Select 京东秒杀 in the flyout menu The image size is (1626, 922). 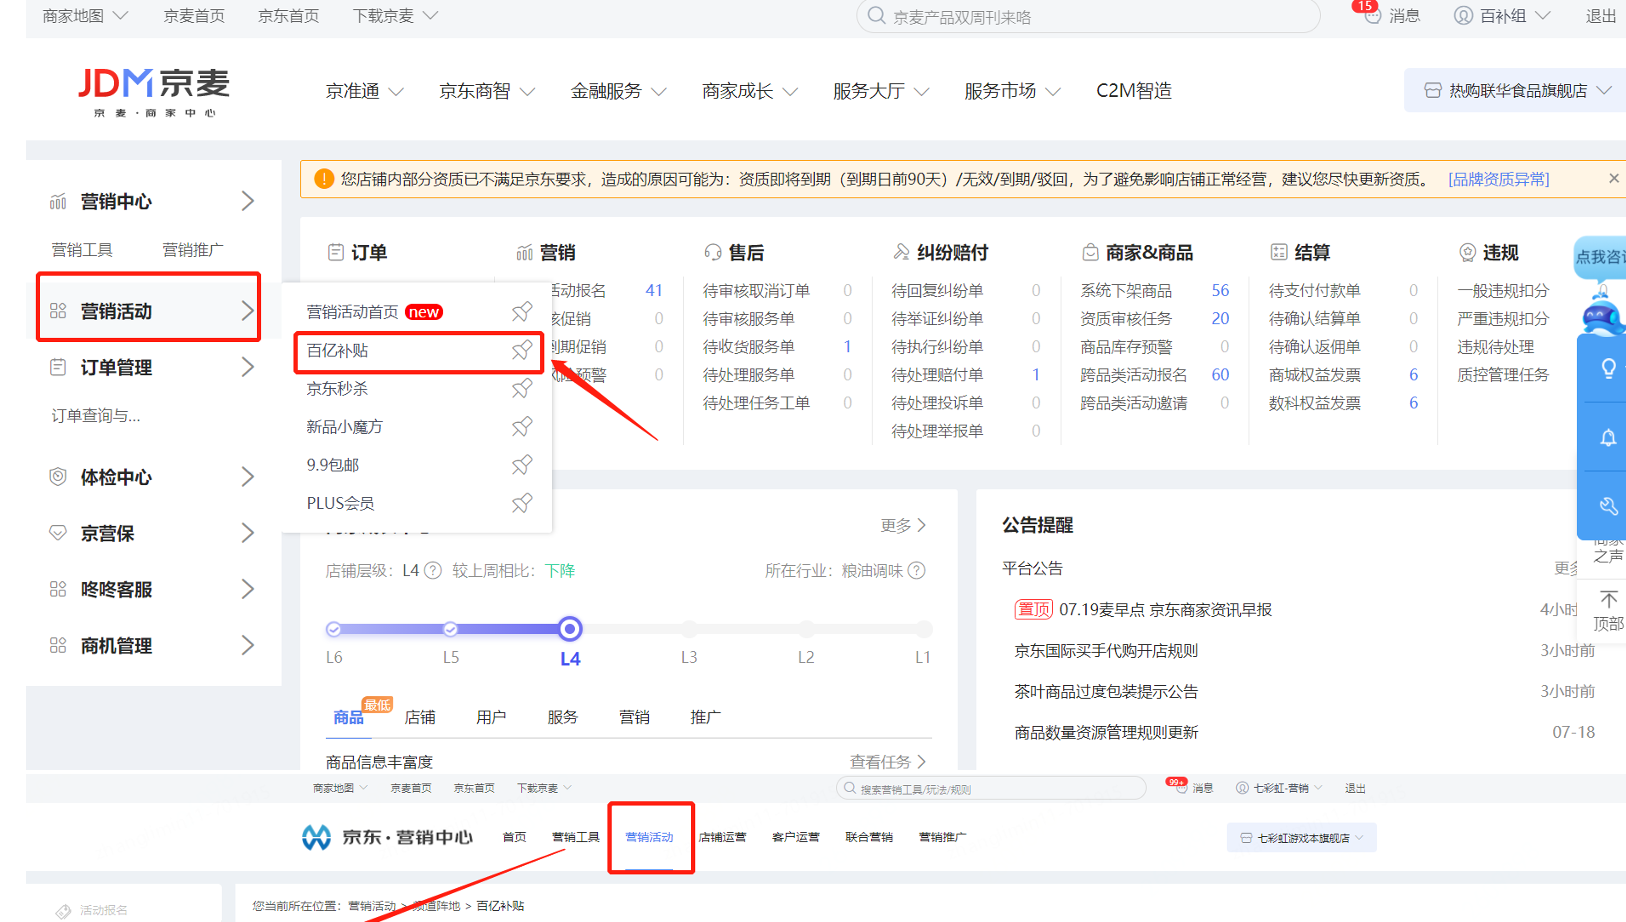[x=337, y=389]
